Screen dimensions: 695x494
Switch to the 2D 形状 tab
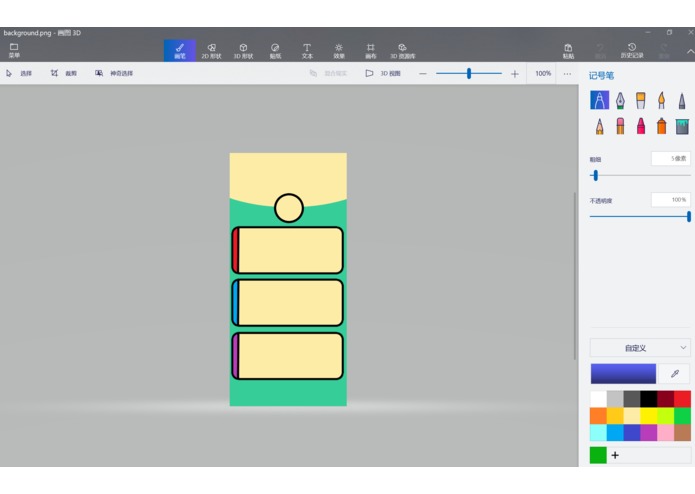coord(211,51)
